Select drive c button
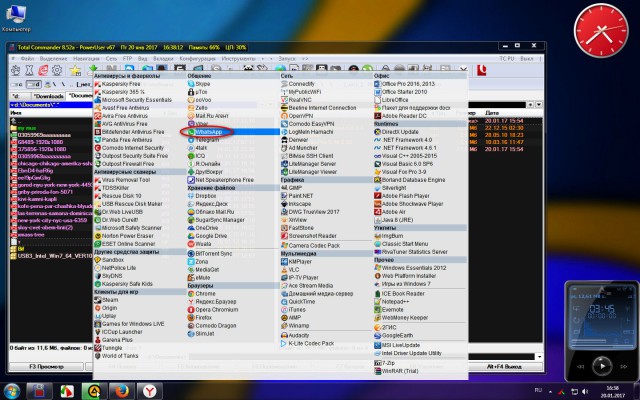 (x=18, y=84)
